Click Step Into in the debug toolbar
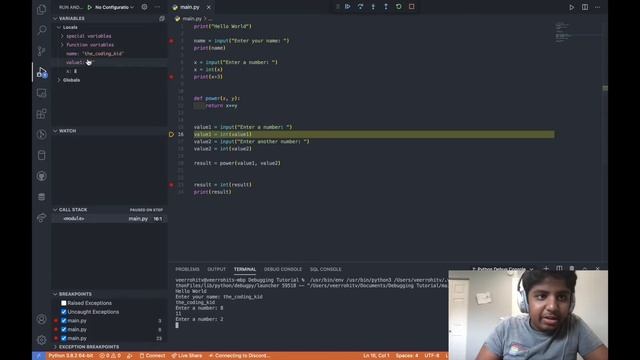The image size is (640, 360). pos(373,7)
